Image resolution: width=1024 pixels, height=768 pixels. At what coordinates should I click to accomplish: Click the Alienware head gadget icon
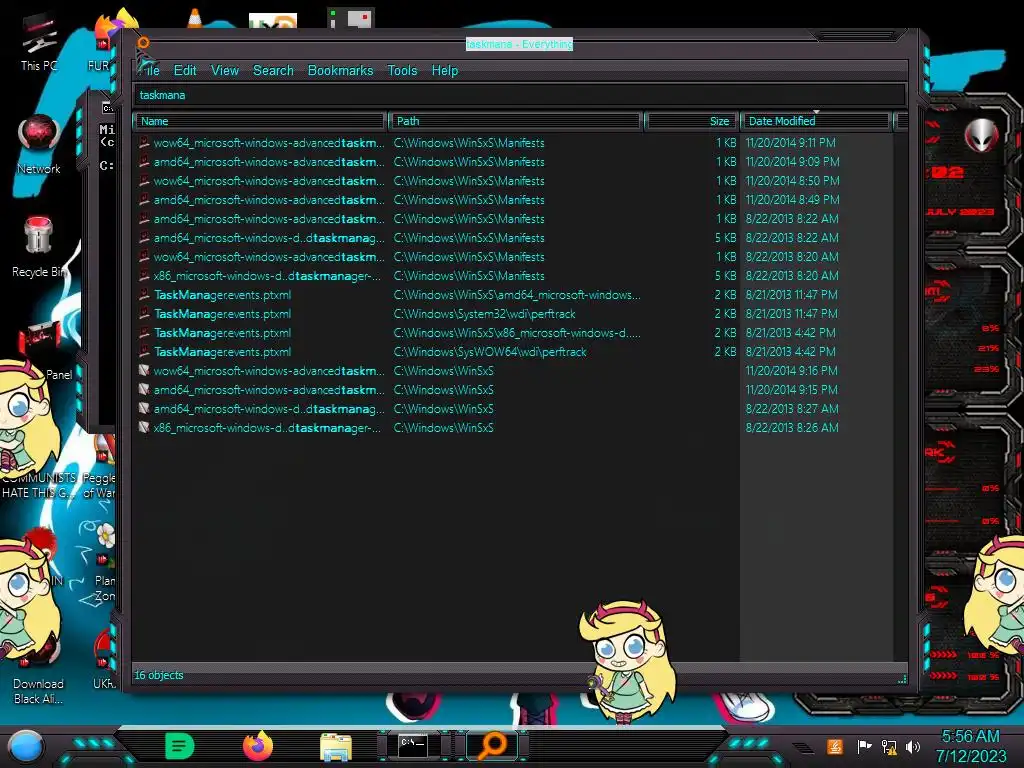click(x=982, y=135)
